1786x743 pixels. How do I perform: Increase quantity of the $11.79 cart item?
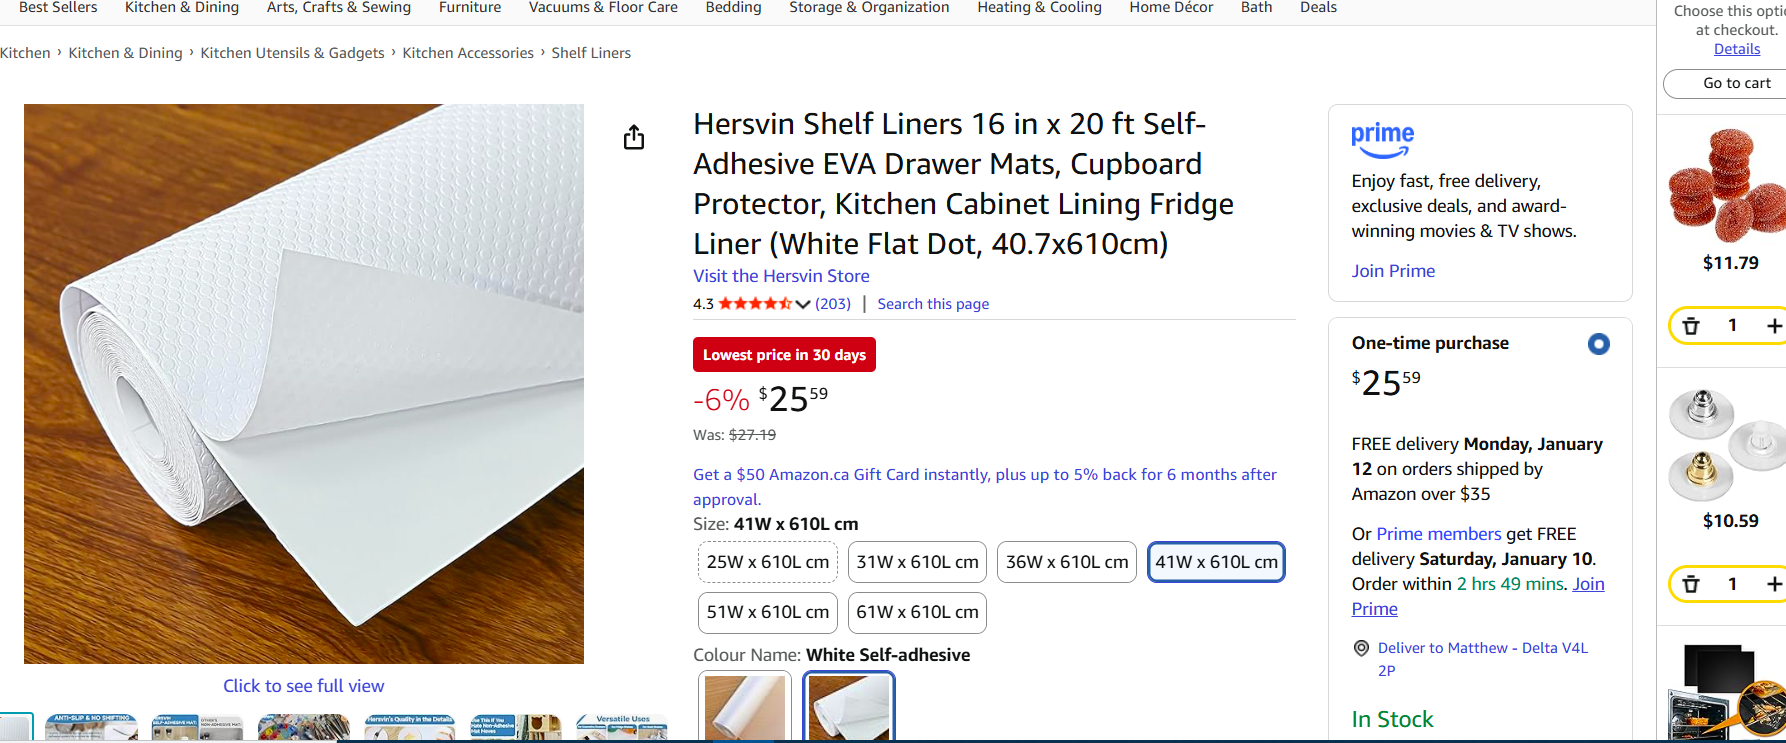(1773, 326)
